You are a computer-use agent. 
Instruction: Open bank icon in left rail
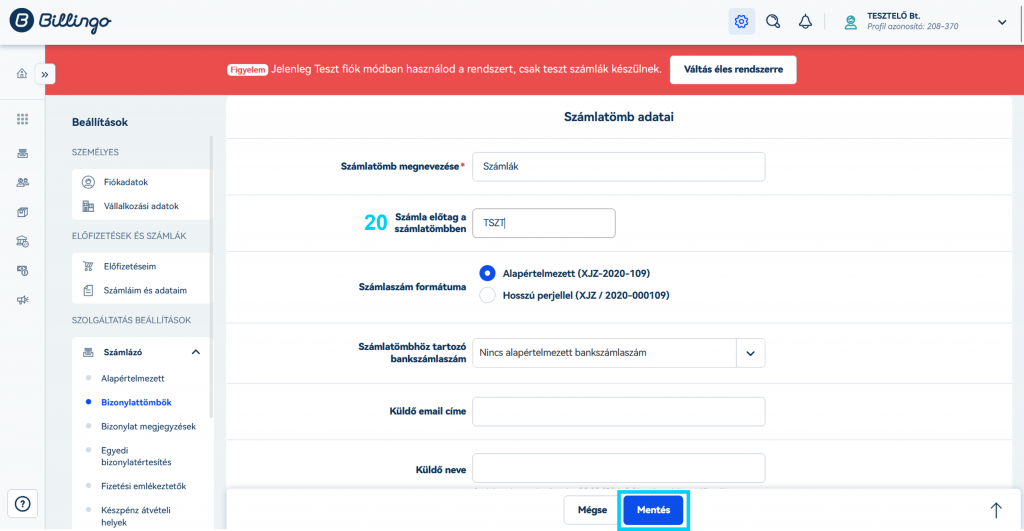tap(23, 242)
